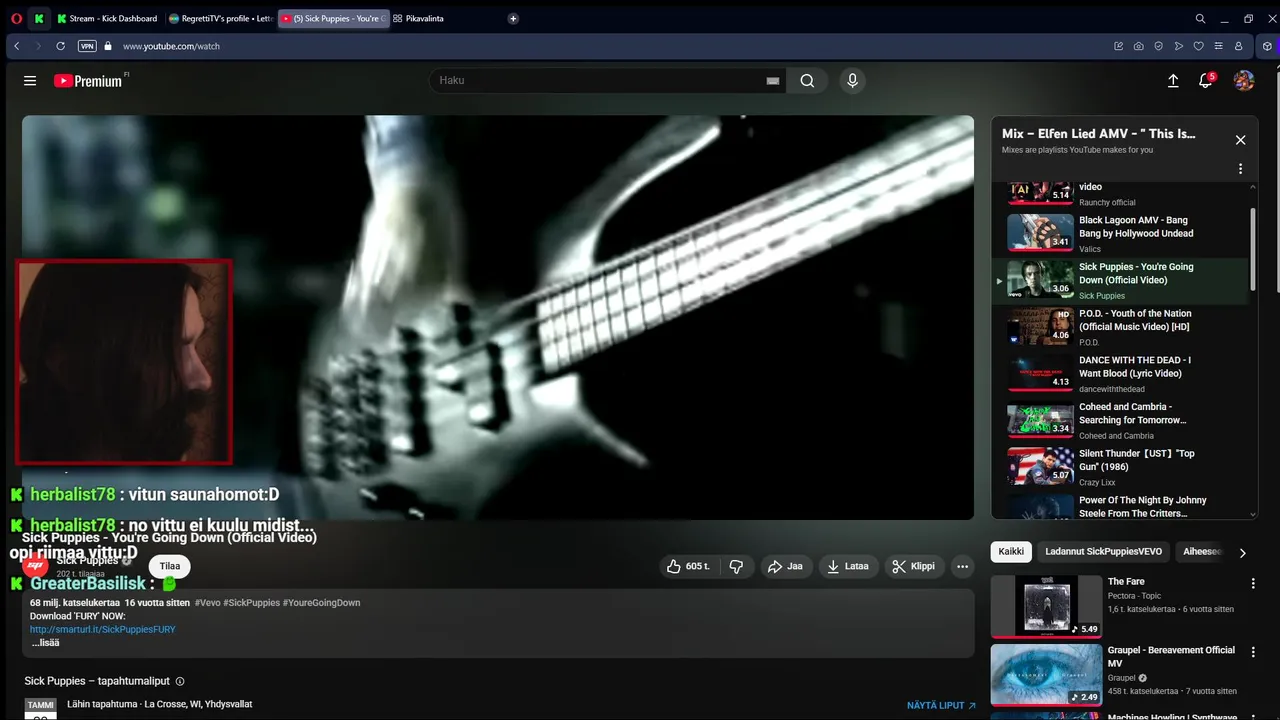Click the Klippi clip button
This screenshot has height=720, width=1280.
[914, 566]
